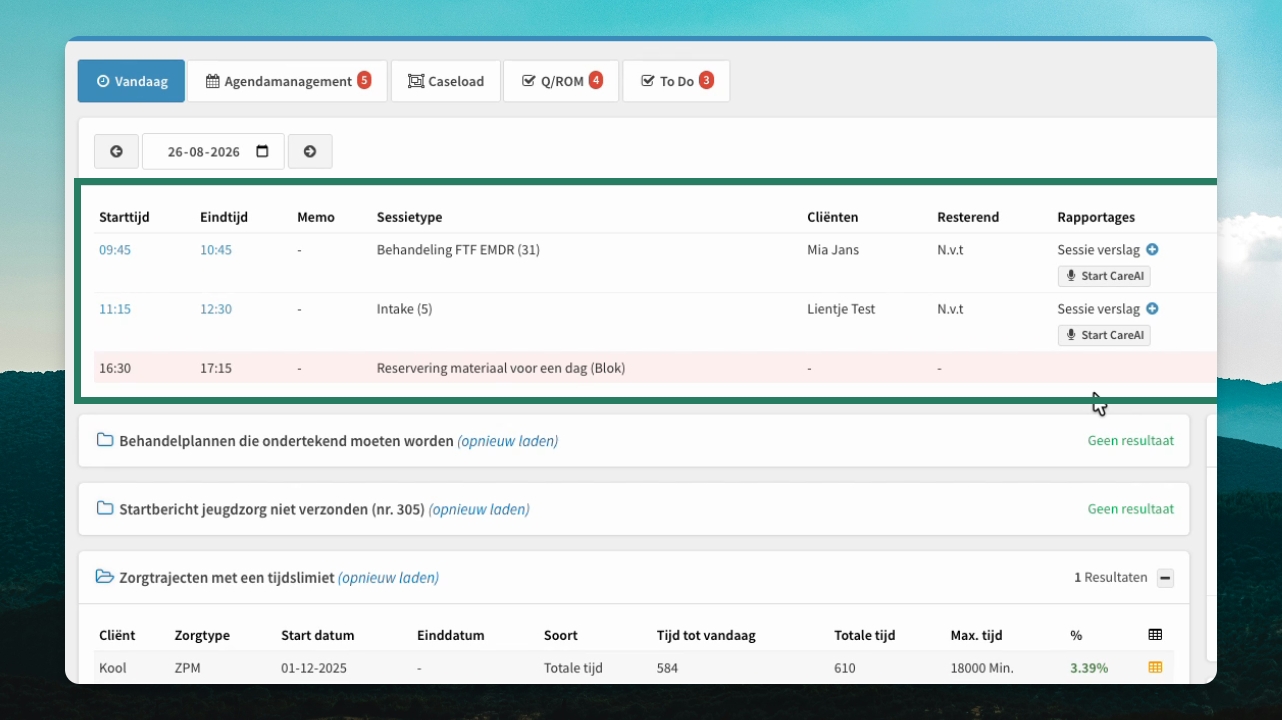Click Zorgtrajecten open folder icon
This screenshot has height=720, width=1282.
coord(105,577)
